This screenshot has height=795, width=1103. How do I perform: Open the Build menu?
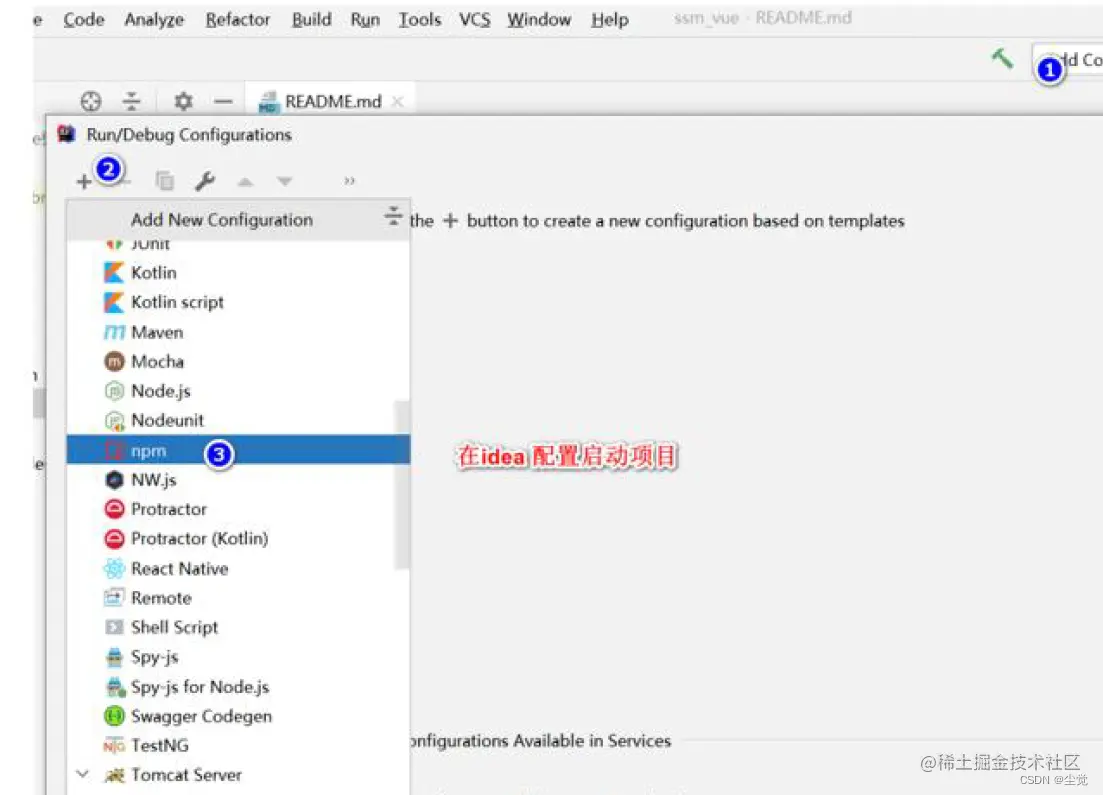[312, 20]
